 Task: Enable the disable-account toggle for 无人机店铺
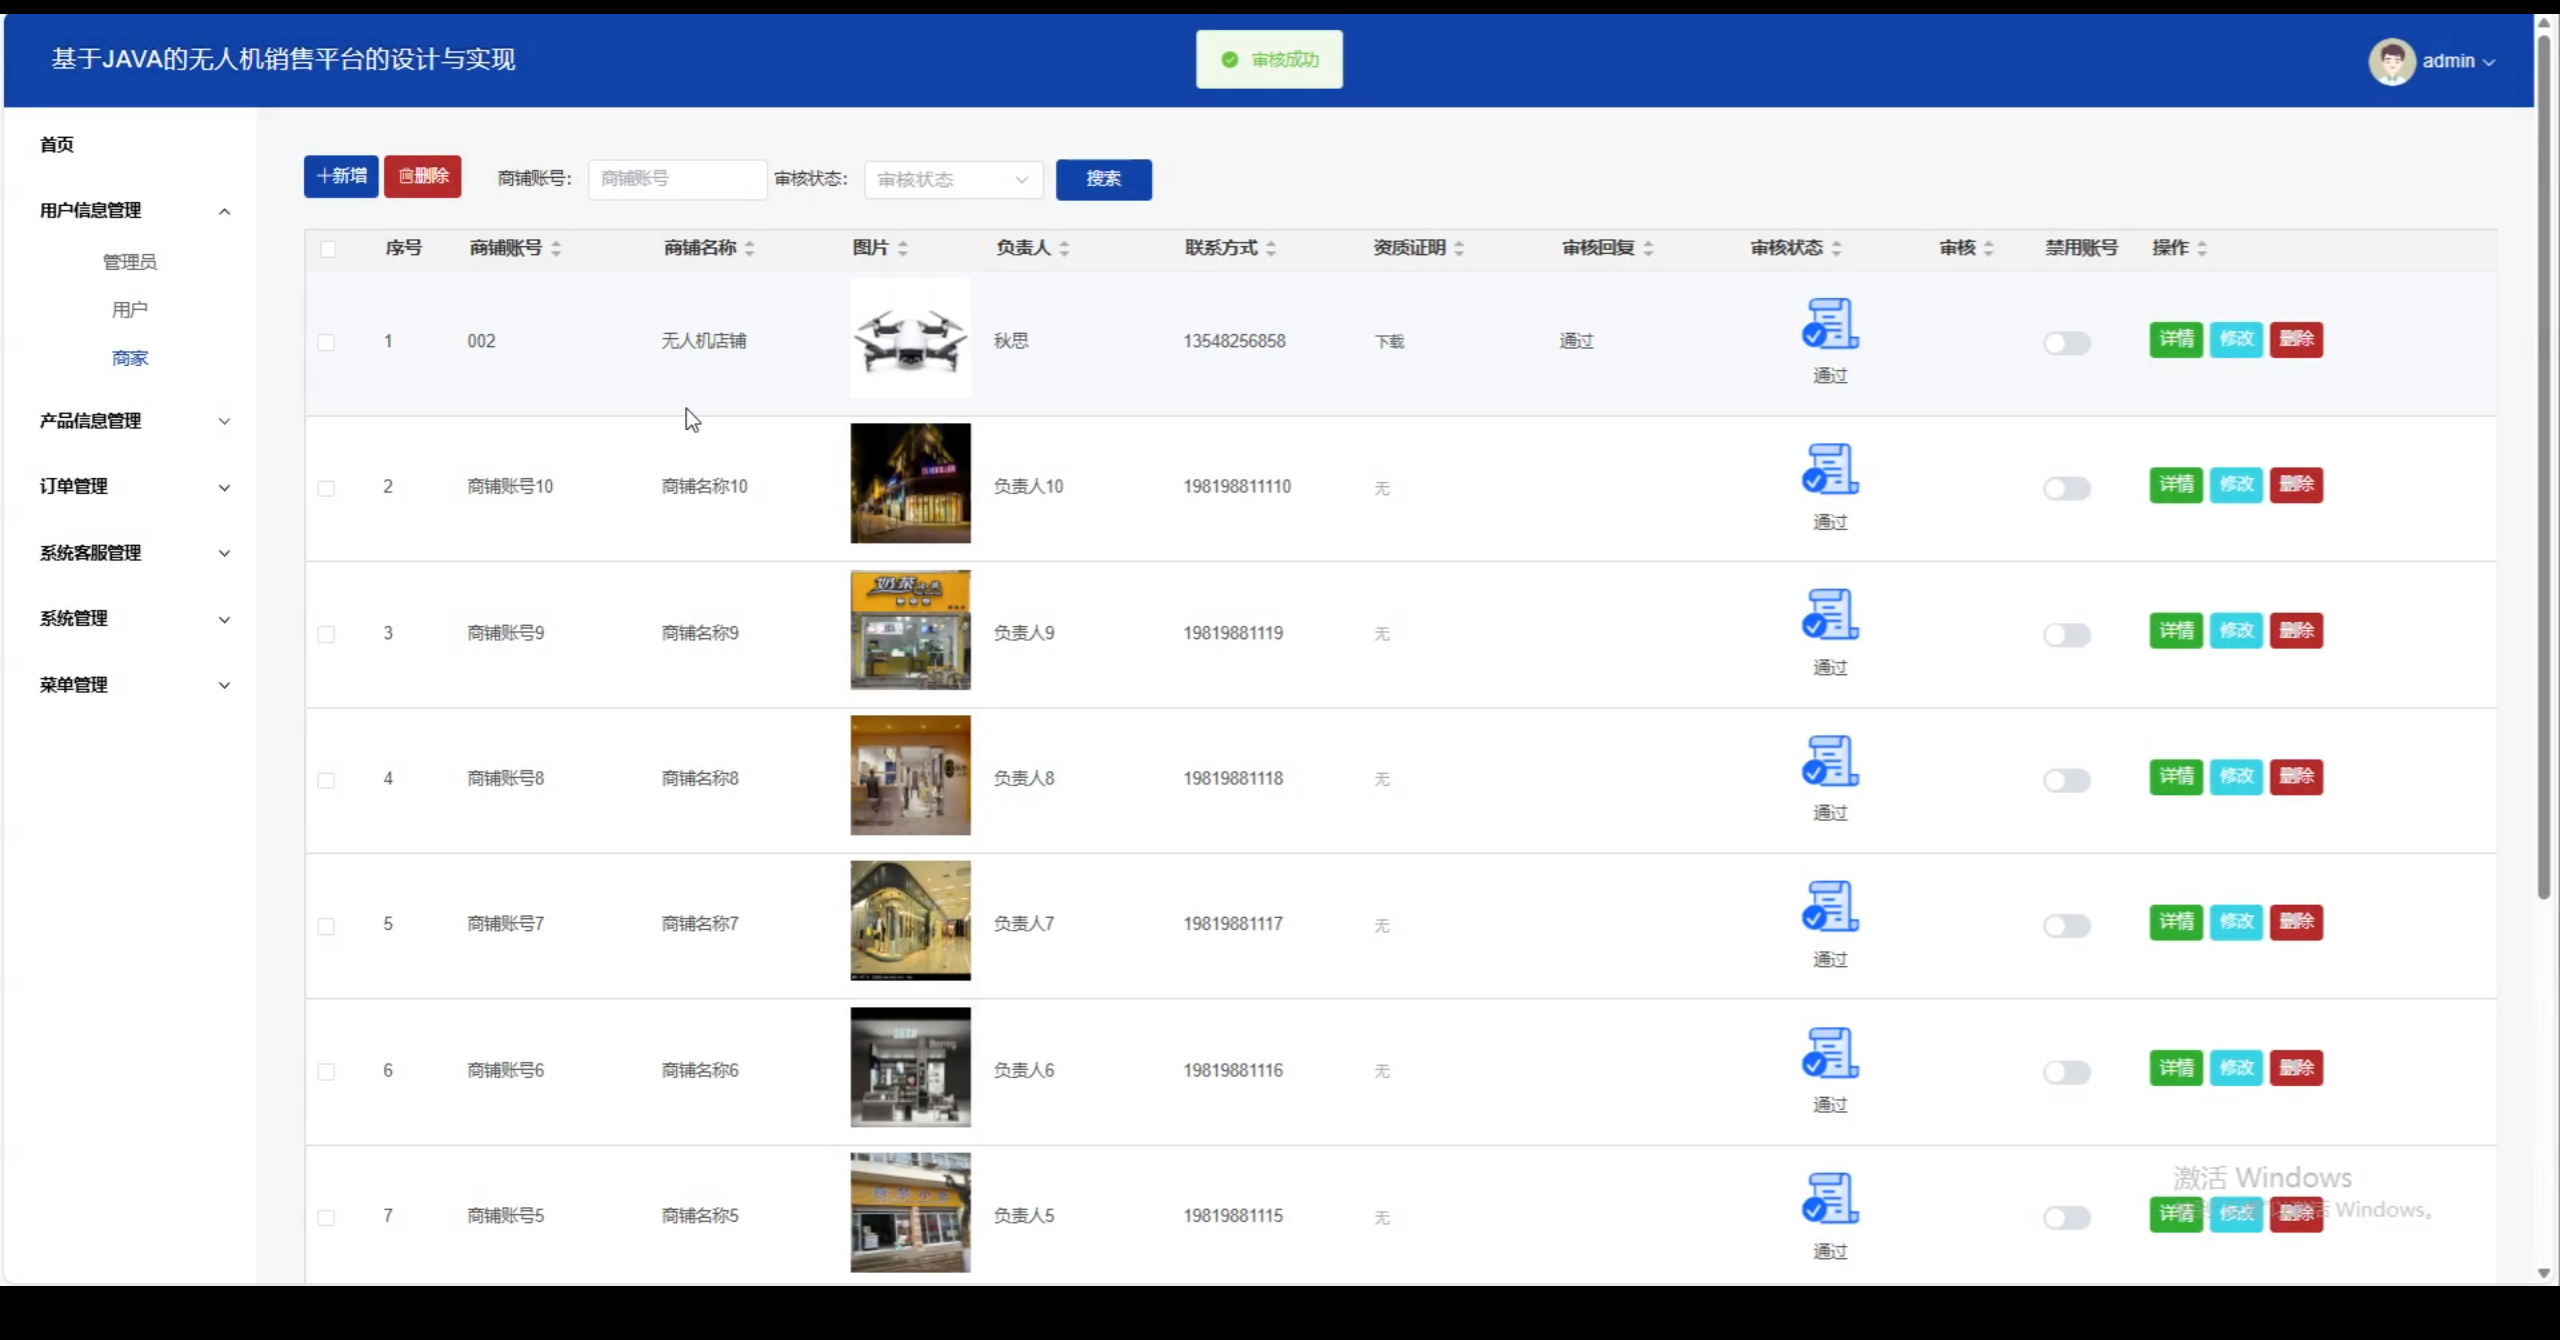(x=2067, y=343)
